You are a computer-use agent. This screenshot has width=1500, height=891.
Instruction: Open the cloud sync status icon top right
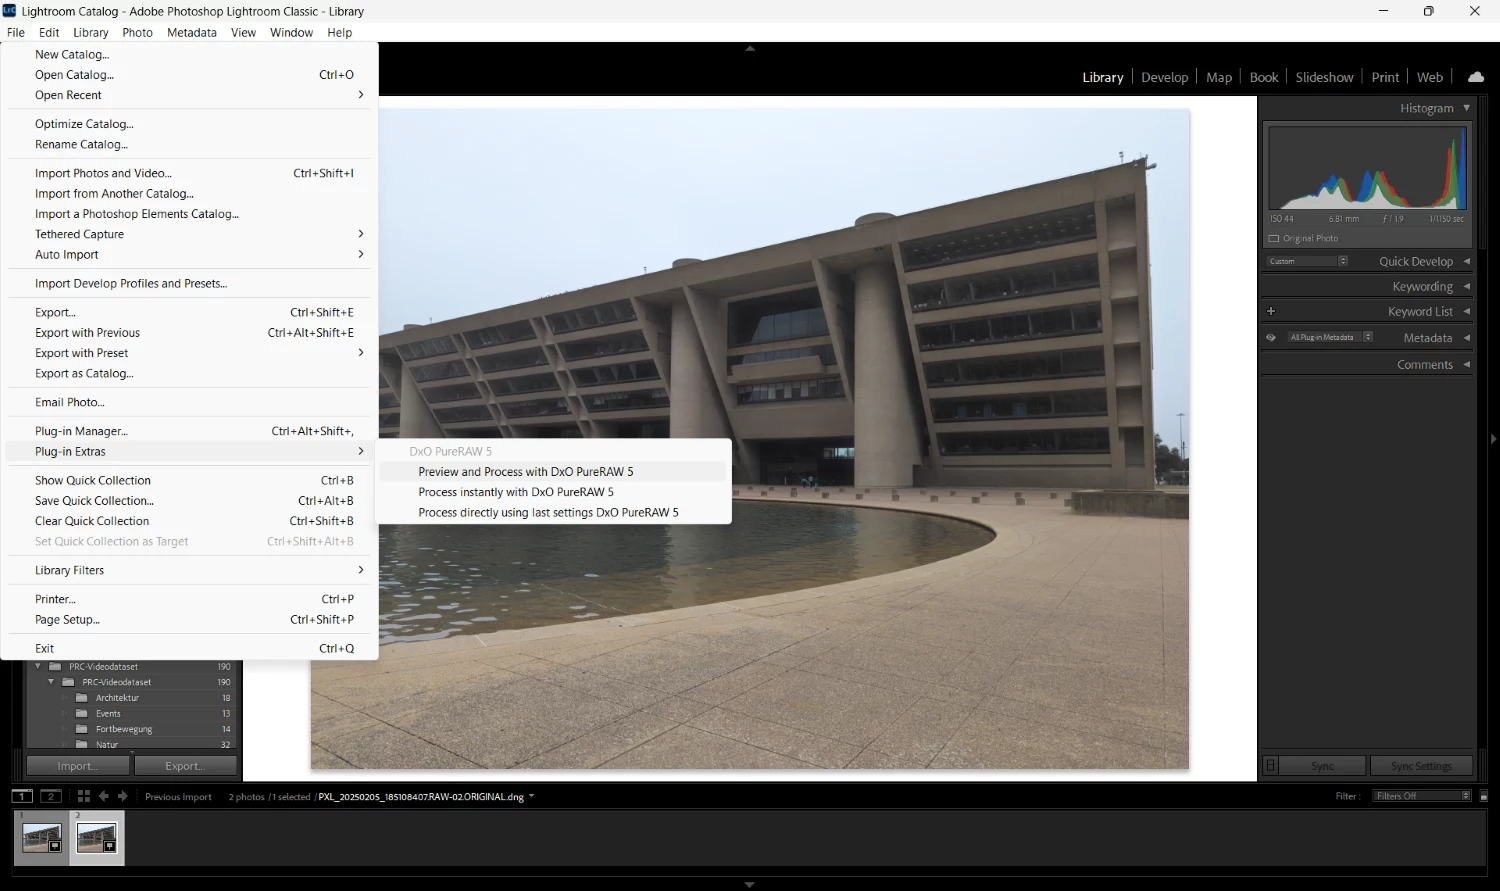1475,76
